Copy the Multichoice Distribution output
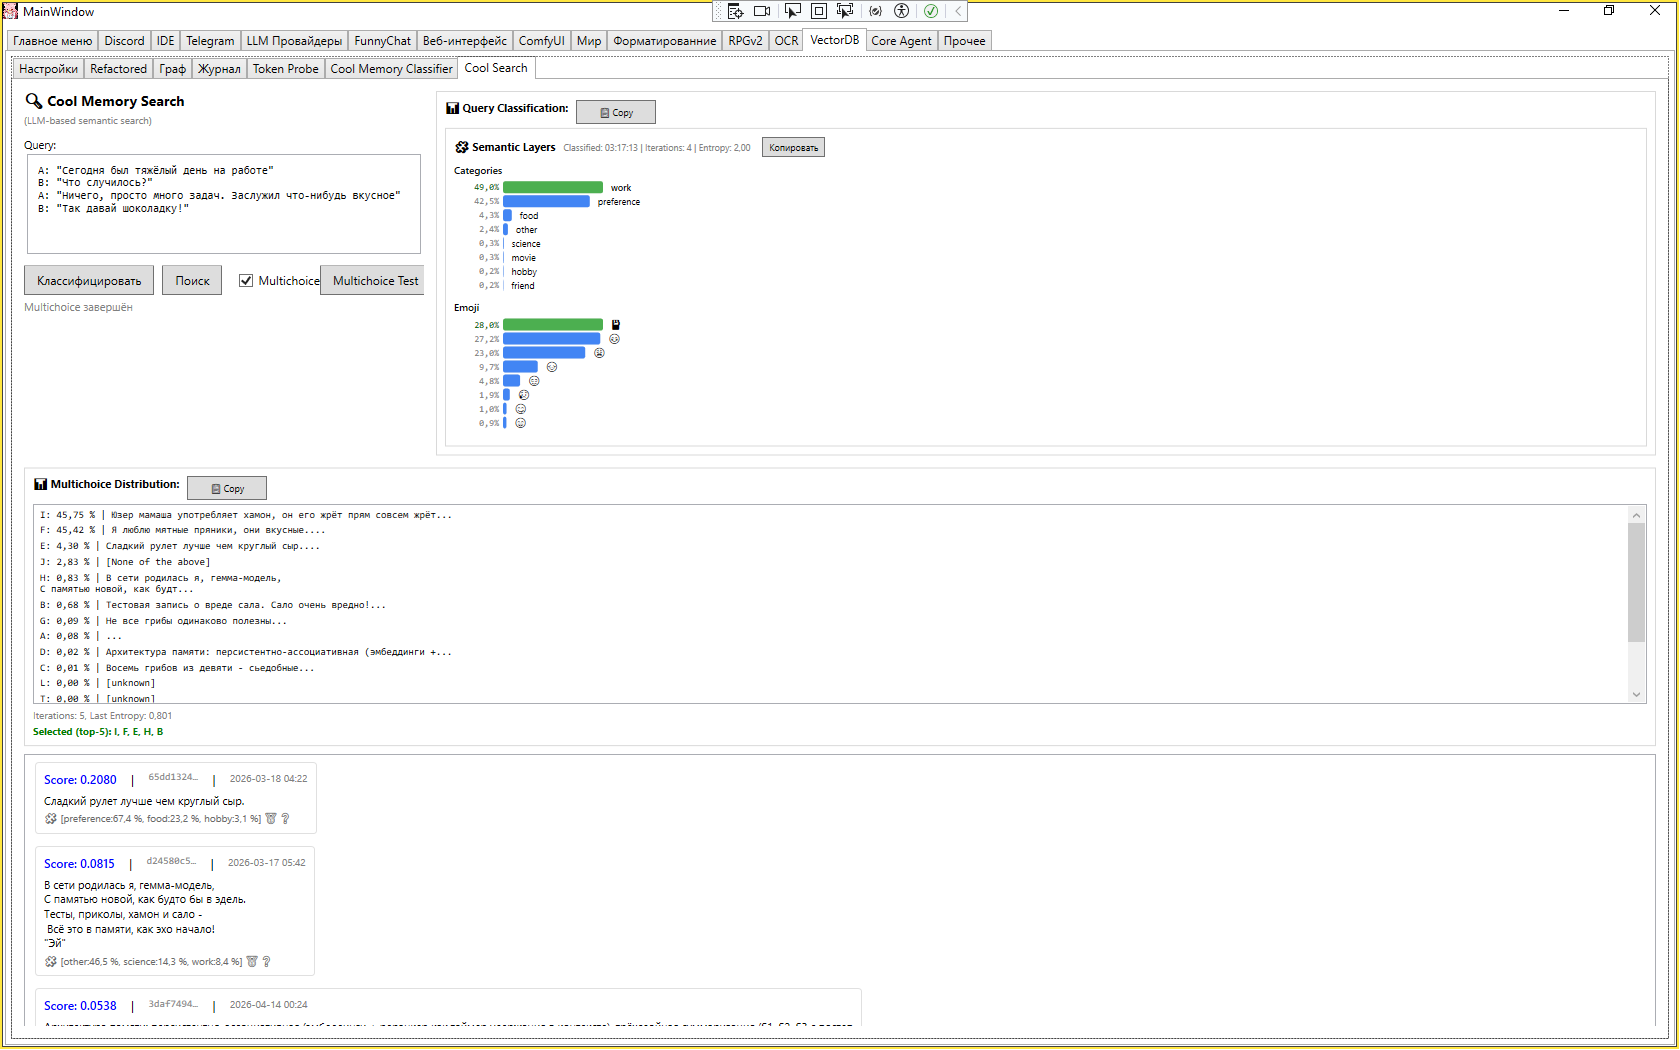This screenshot has height=1050, width=1680. tap(227, 488)
